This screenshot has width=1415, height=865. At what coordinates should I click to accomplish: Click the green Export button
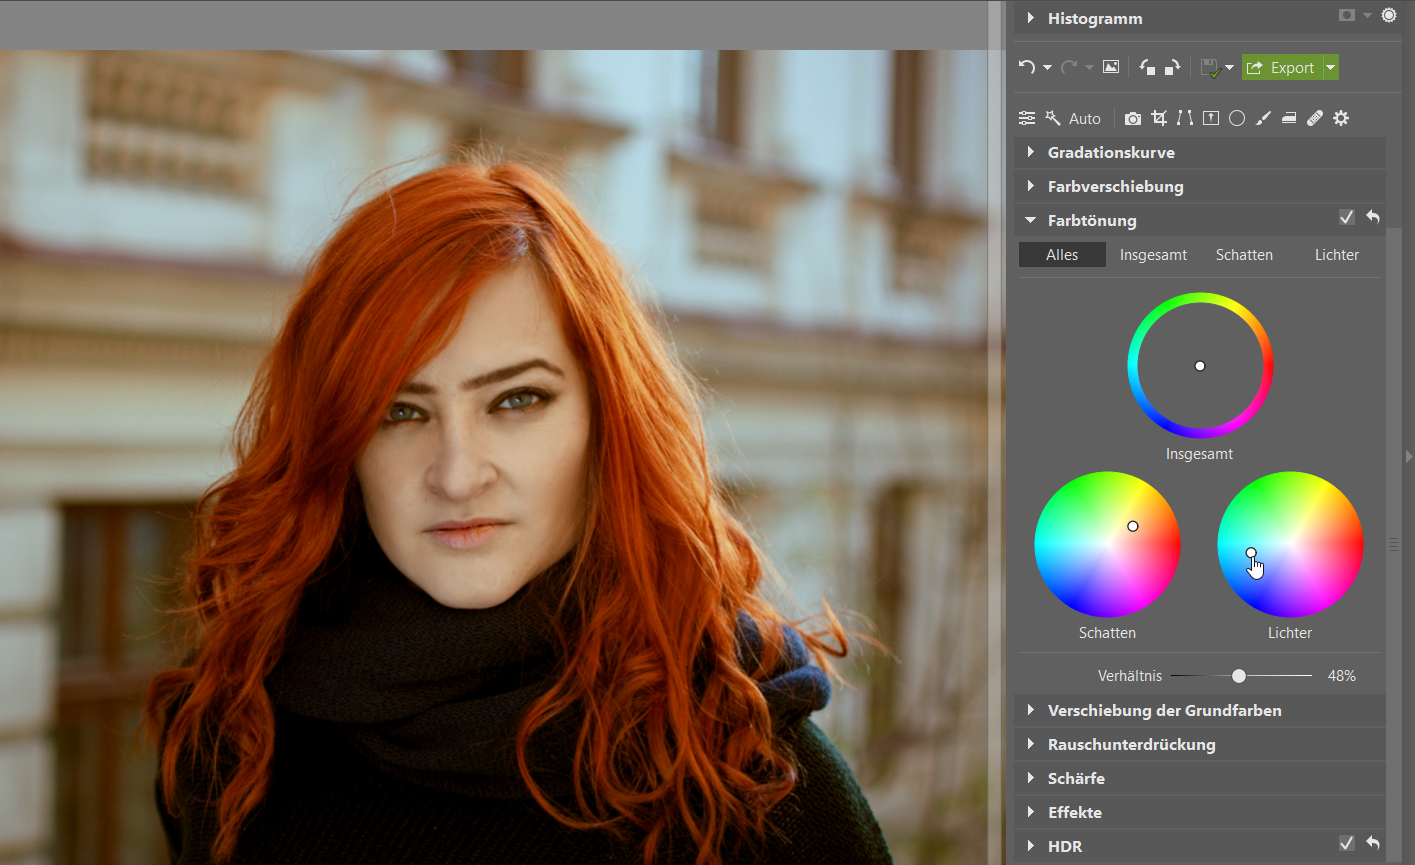(1281, 67)
